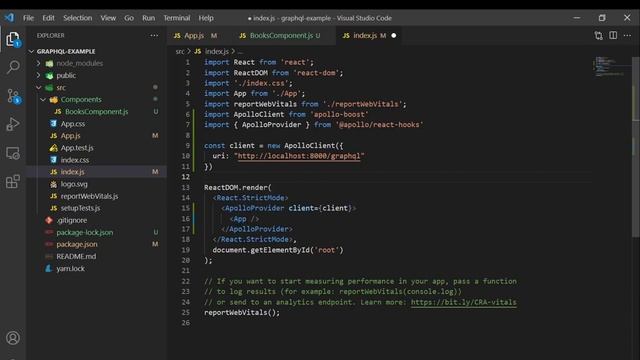This screenshot has width=640, height=360.
Task: Open the Selection menu
Action: pos(78,18)
